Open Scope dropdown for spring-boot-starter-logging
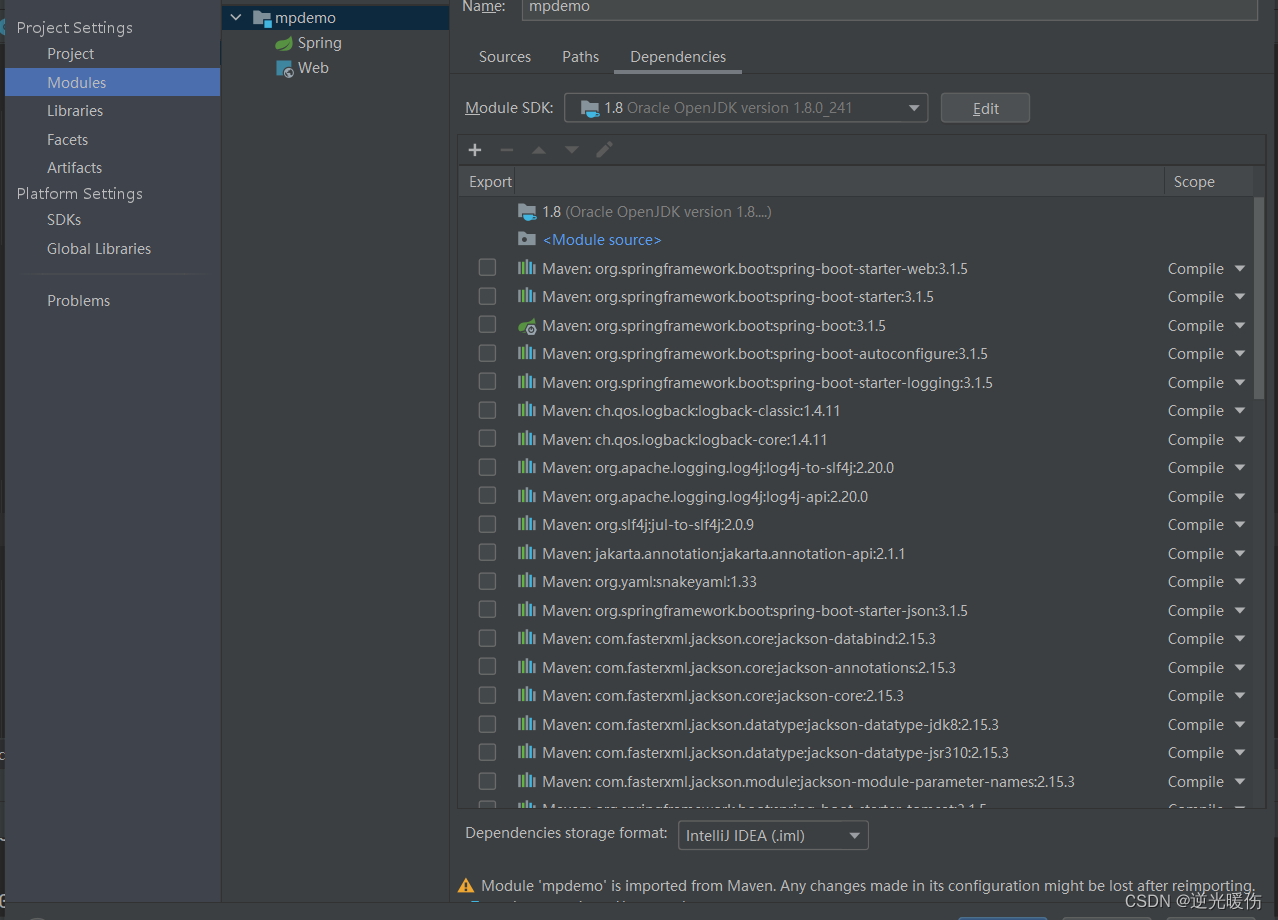 (1238, 382)
